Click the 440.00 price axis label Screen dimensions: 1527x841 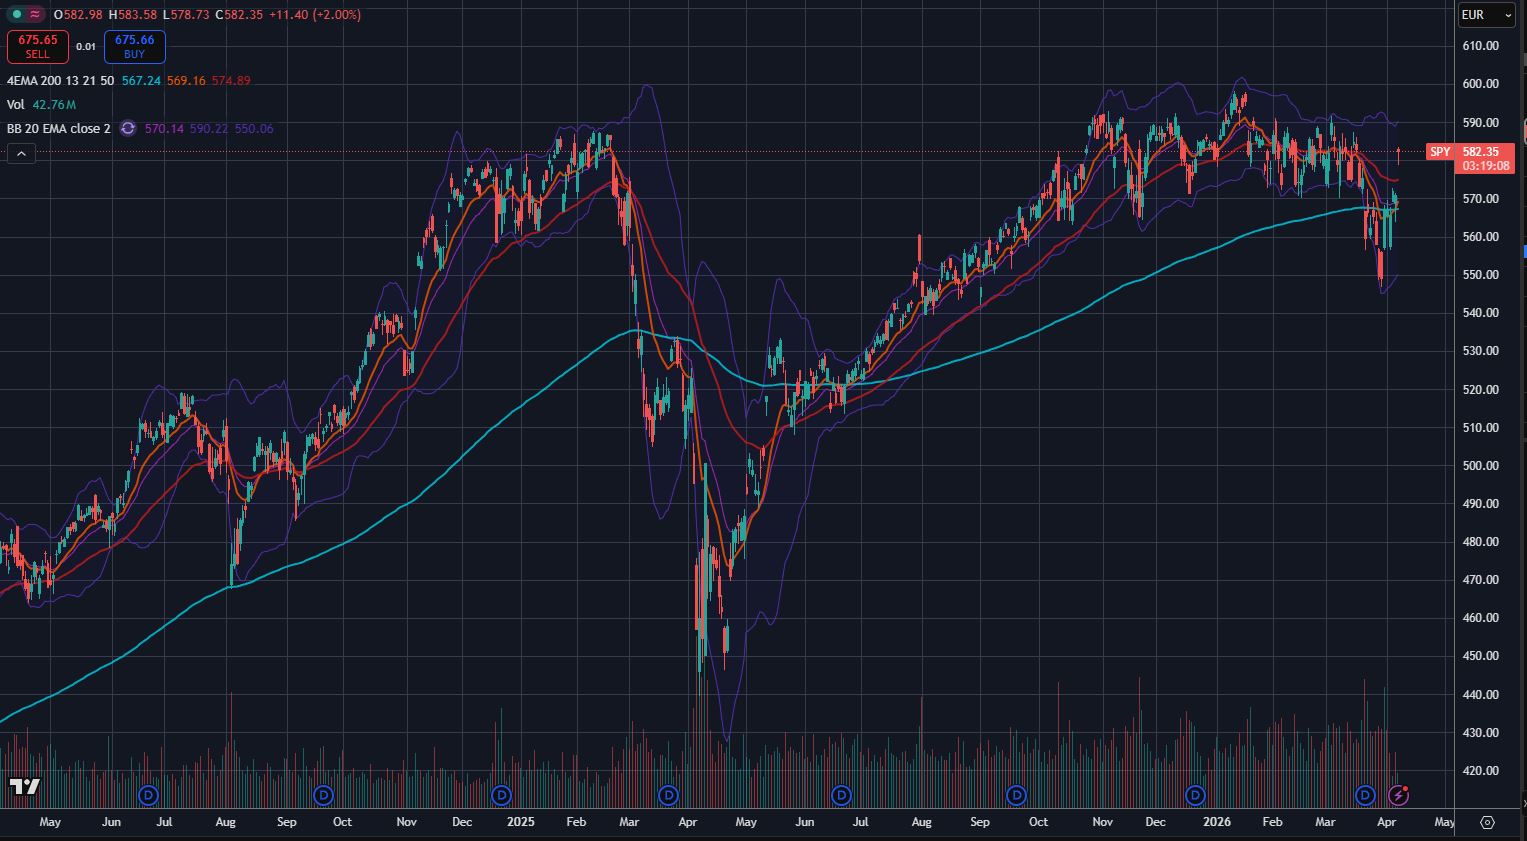[x=1480, y=695]
